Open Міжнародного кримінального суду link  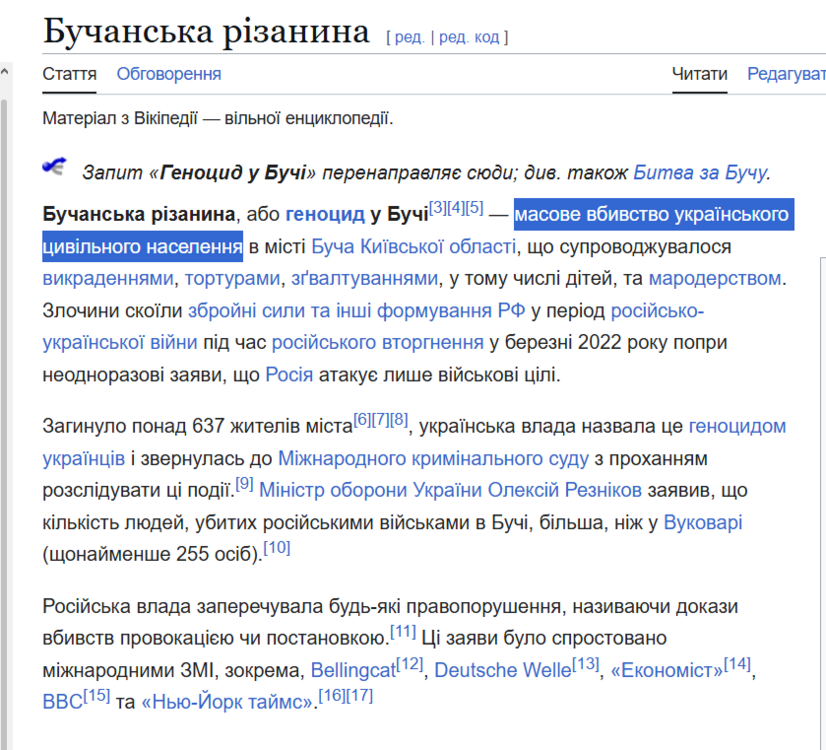[433, 459]
